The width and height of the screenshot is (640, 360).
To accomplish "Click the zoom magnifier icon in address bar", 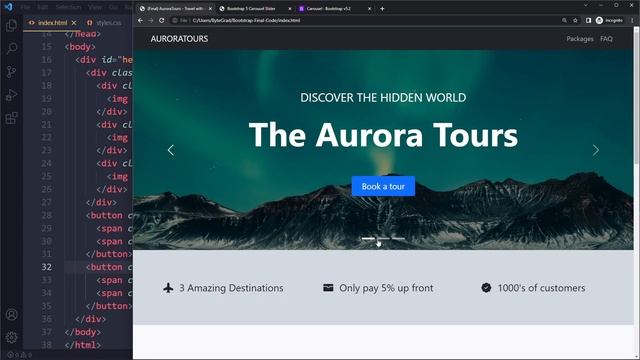I will coord(564,20).
